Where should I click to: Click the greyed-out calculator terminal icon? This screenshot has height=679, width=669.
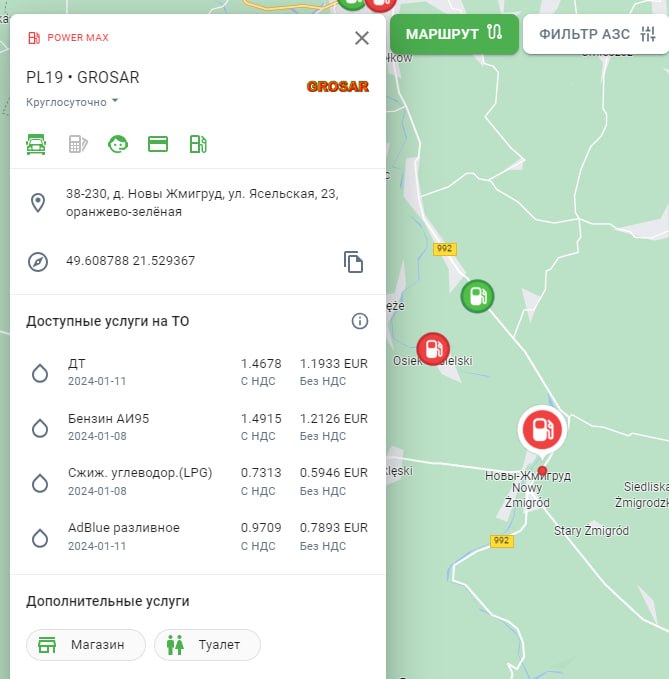77,144
